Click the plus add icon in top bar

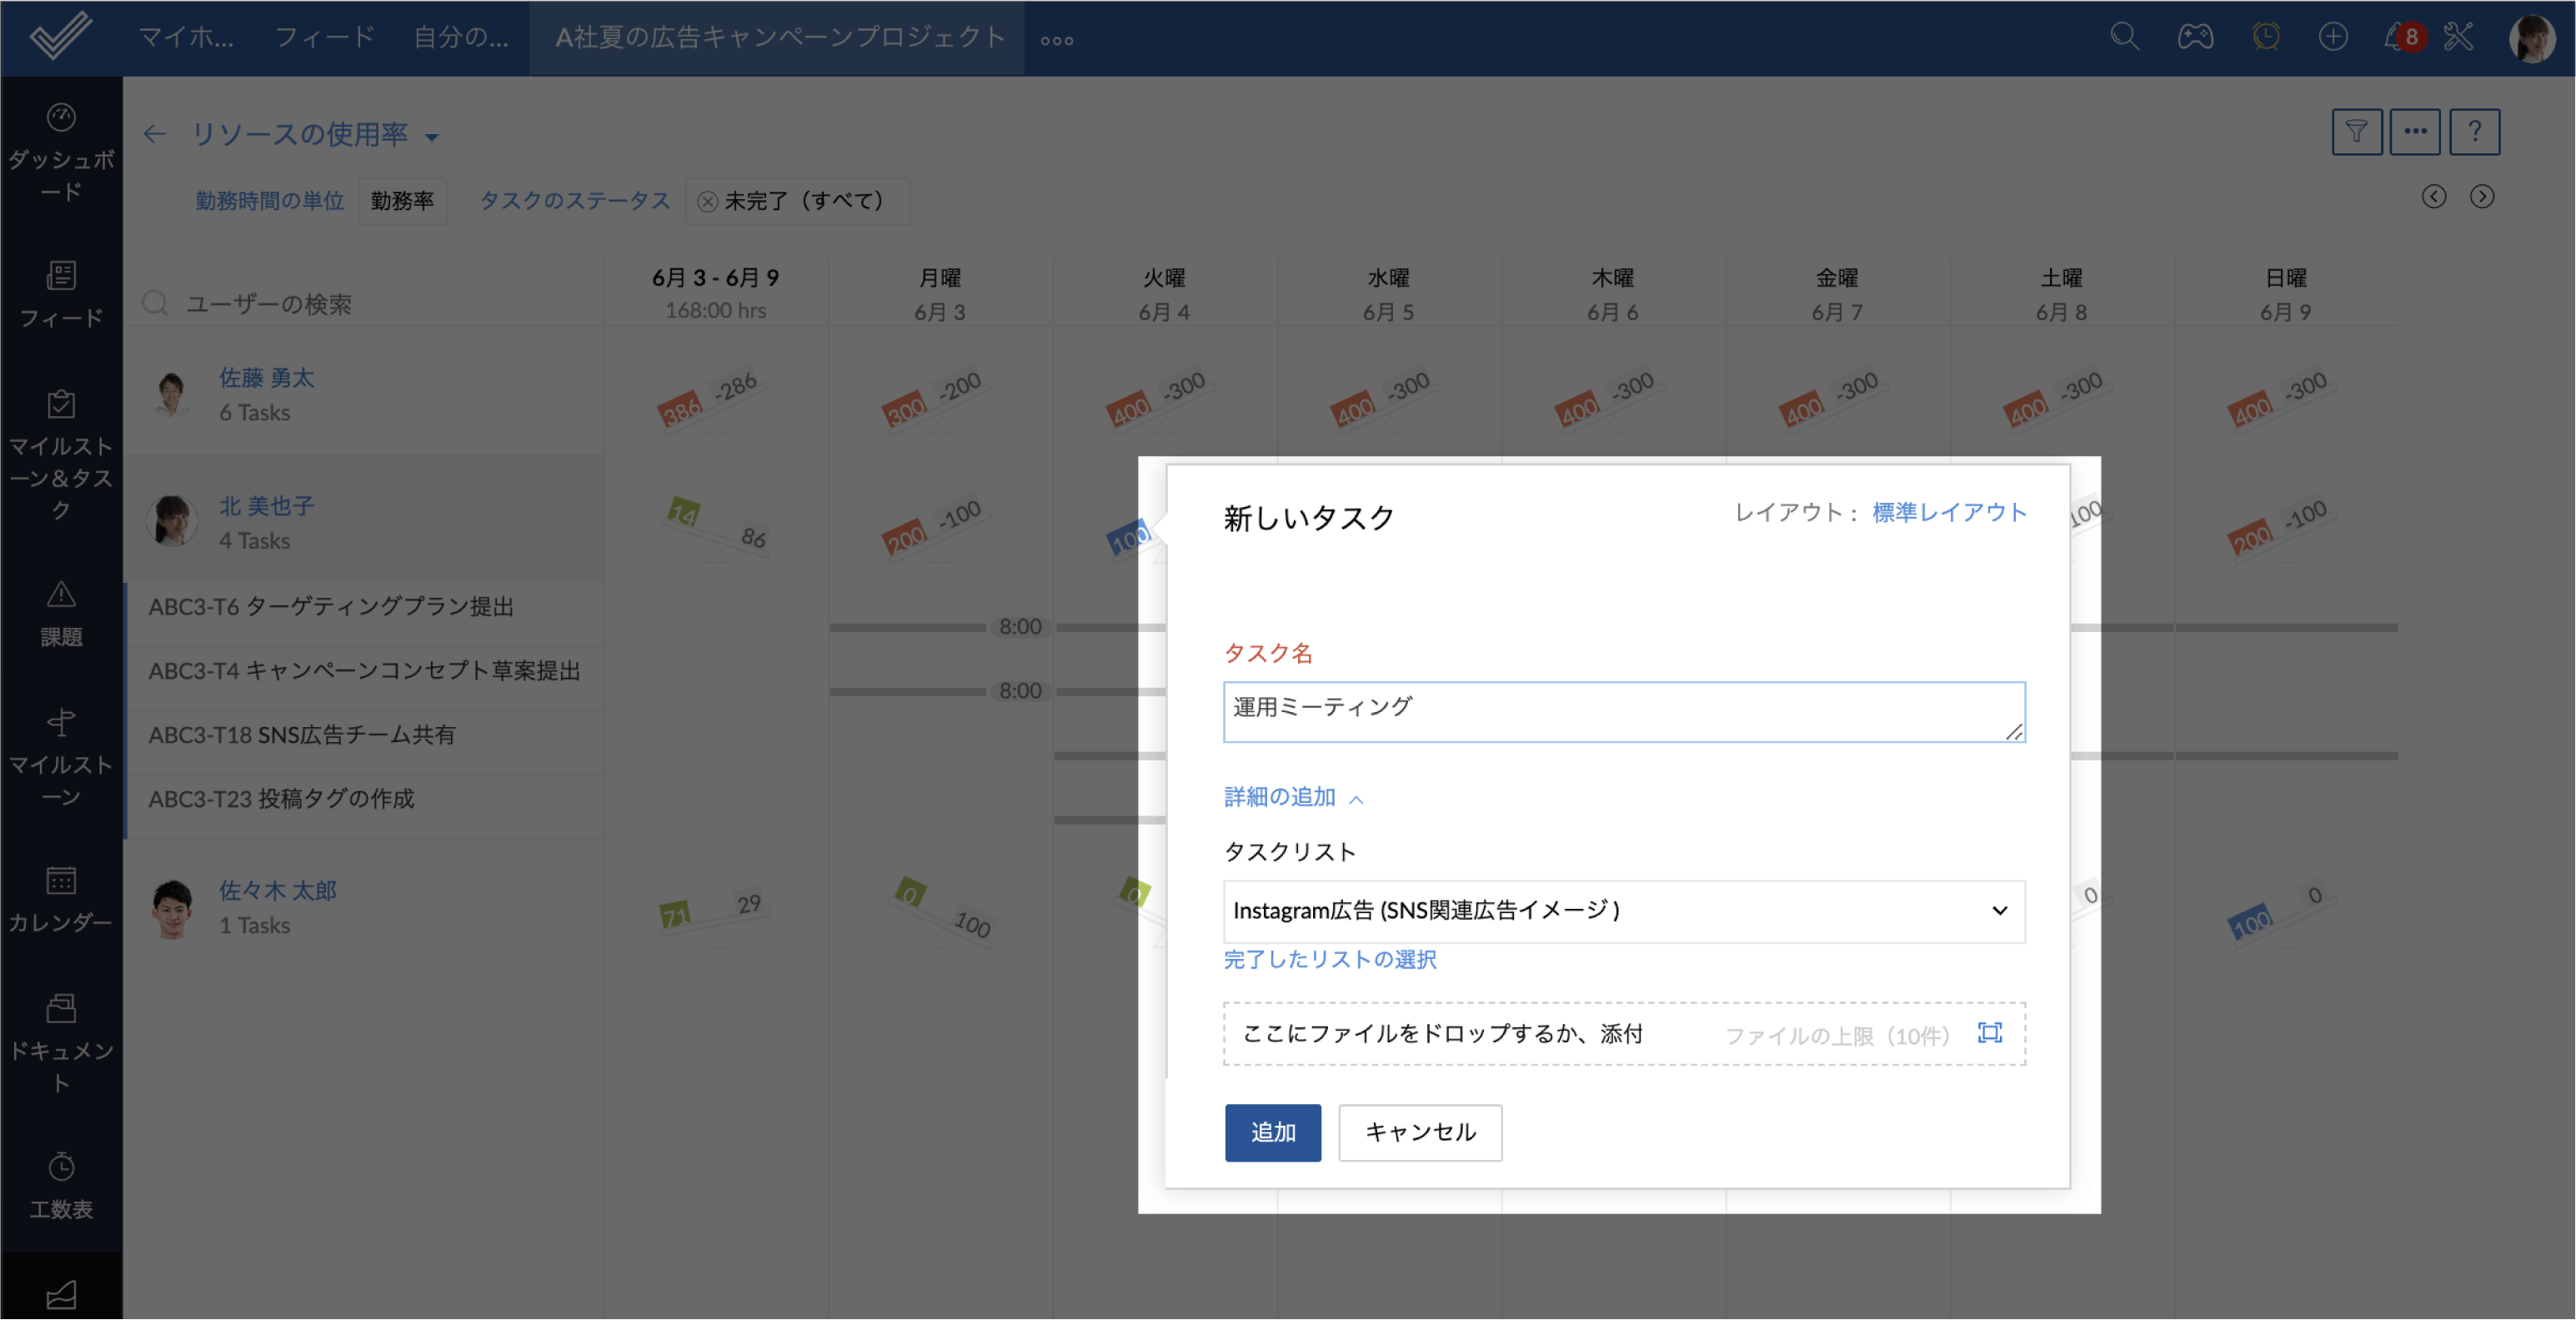pyautogui.click(x=2333, y=37)
